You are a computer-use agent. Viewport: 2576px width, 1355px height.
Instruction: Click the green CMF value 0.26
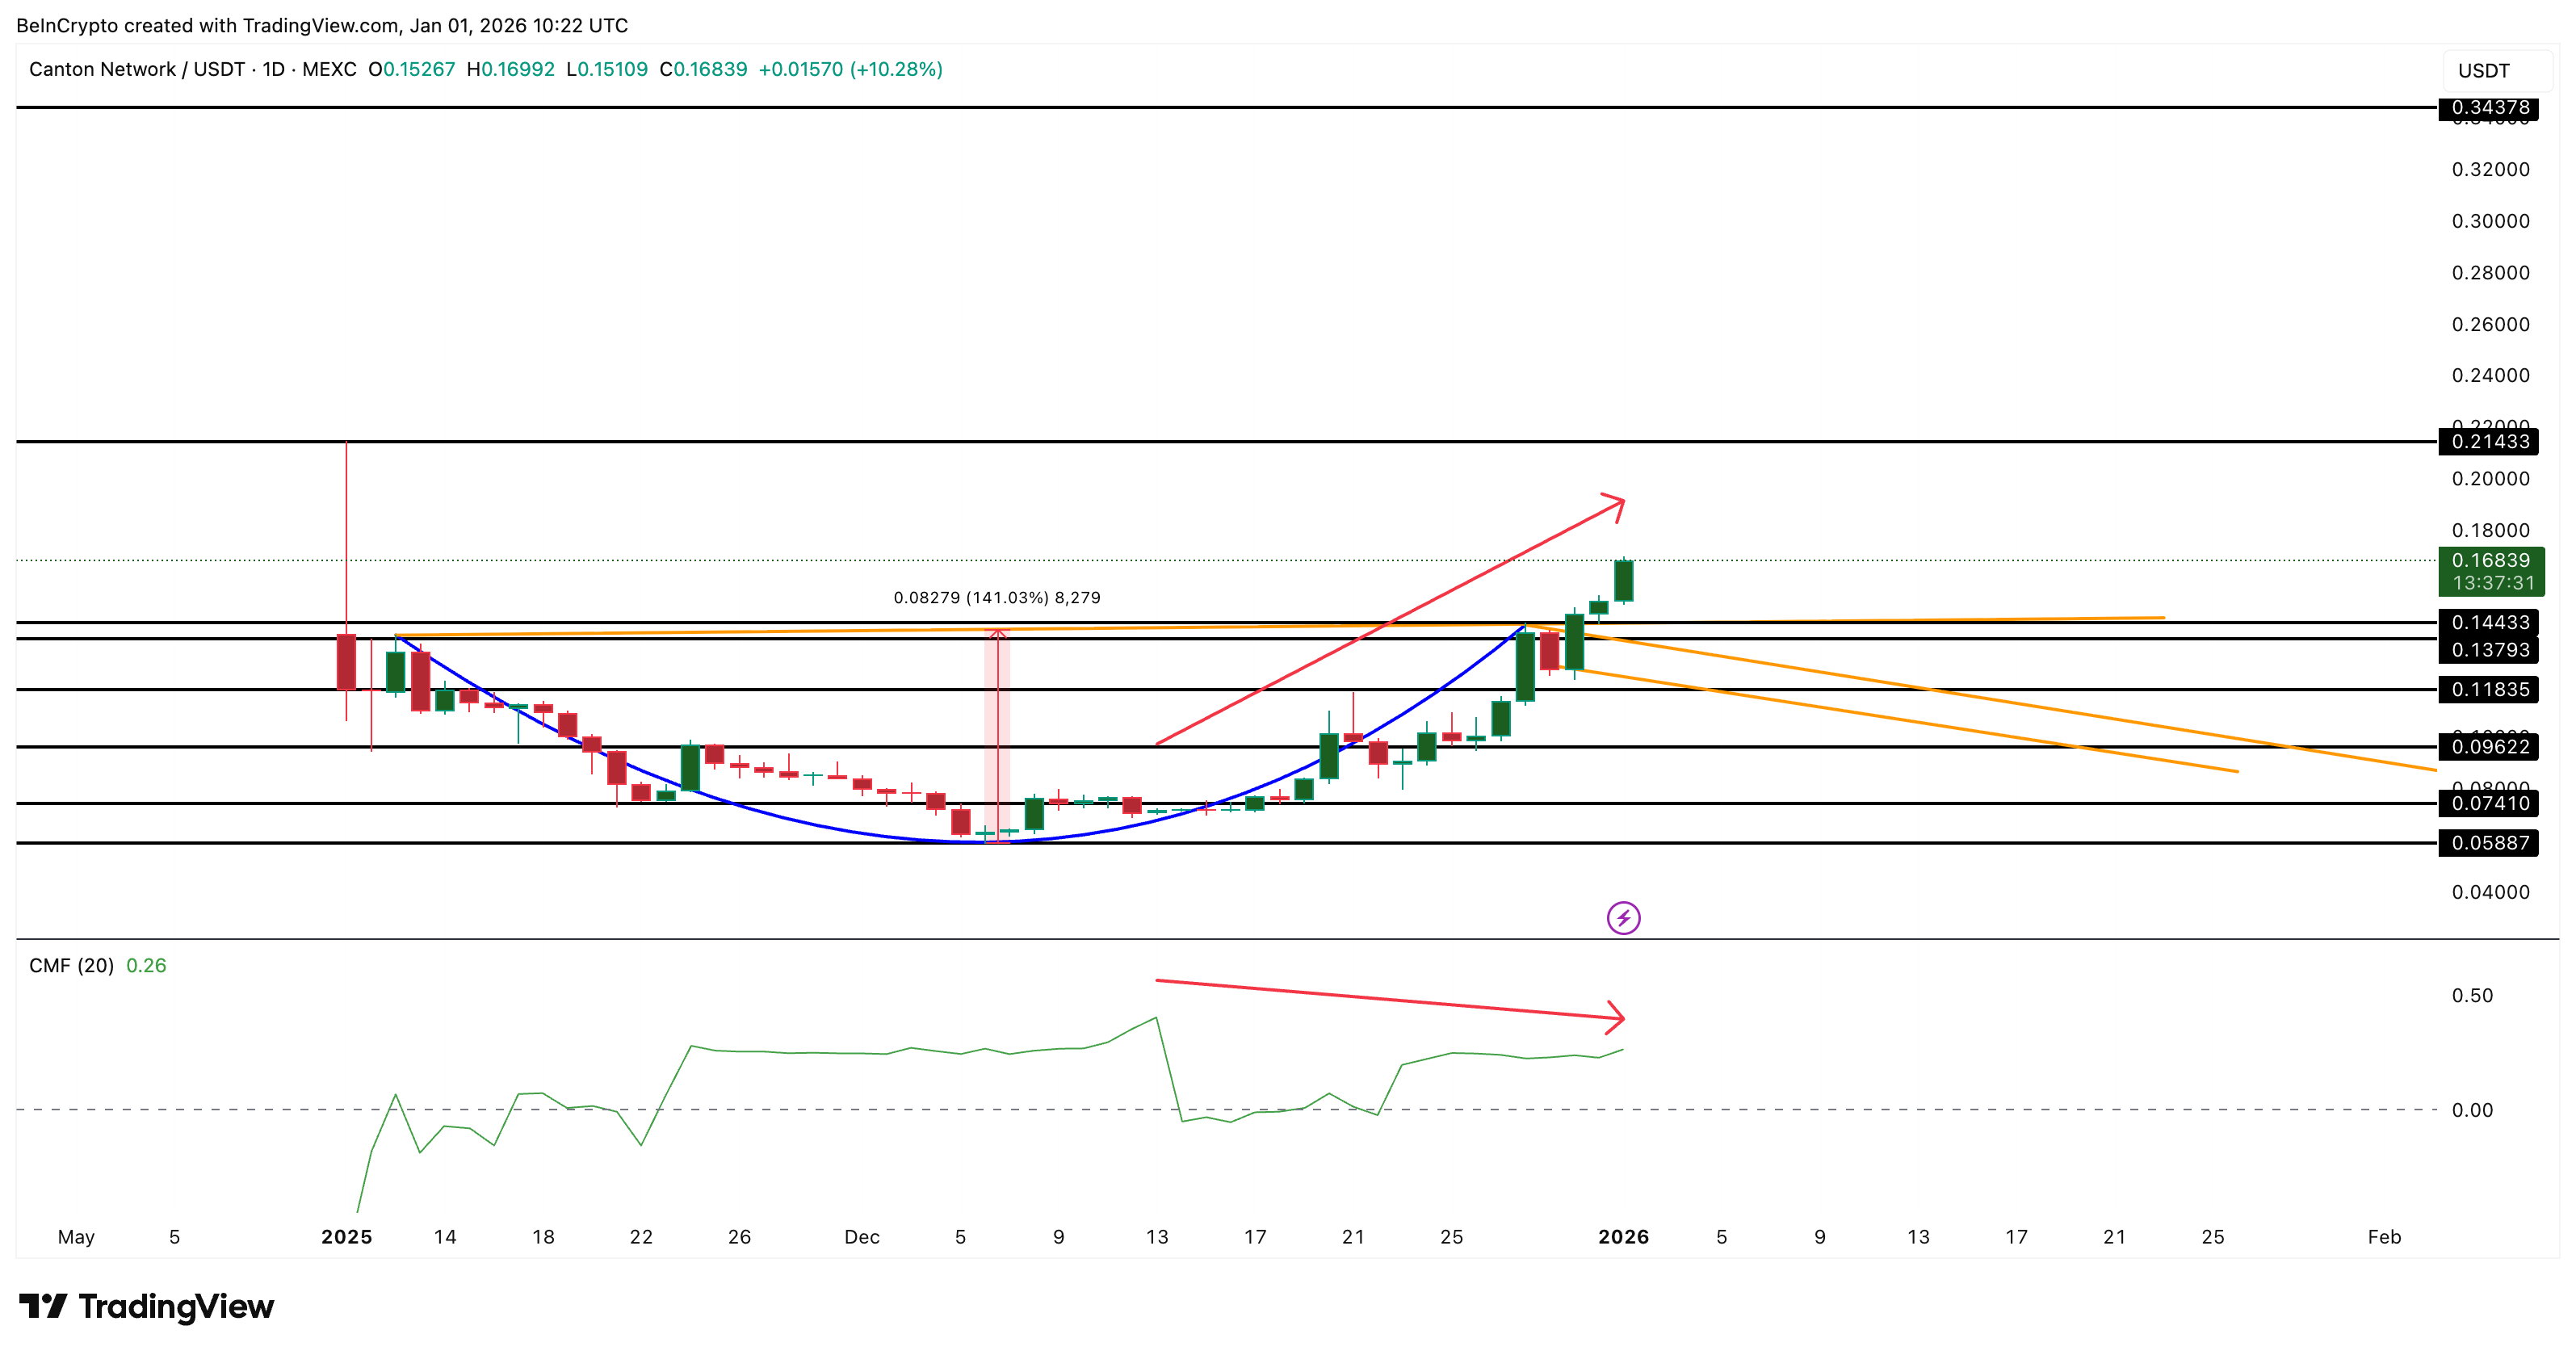(x=147, y=965)
